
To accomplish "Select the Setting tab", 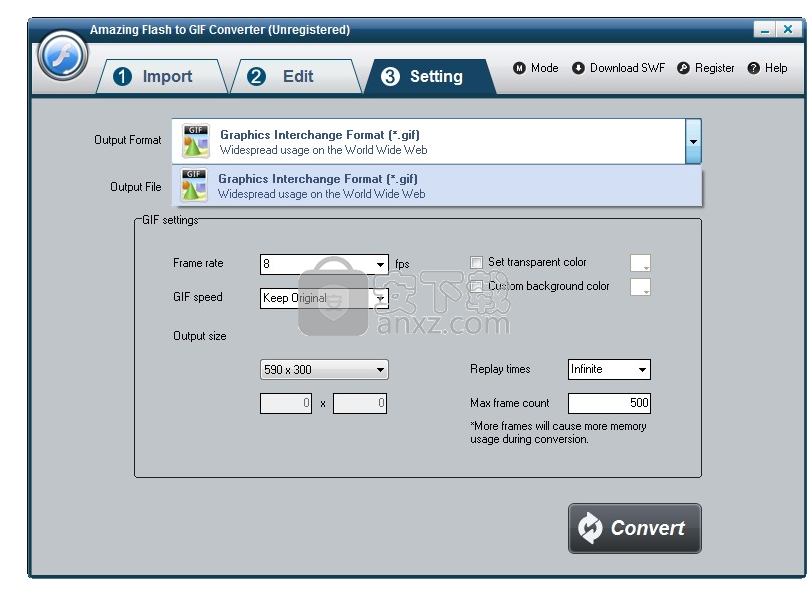I will pos(430,76).
